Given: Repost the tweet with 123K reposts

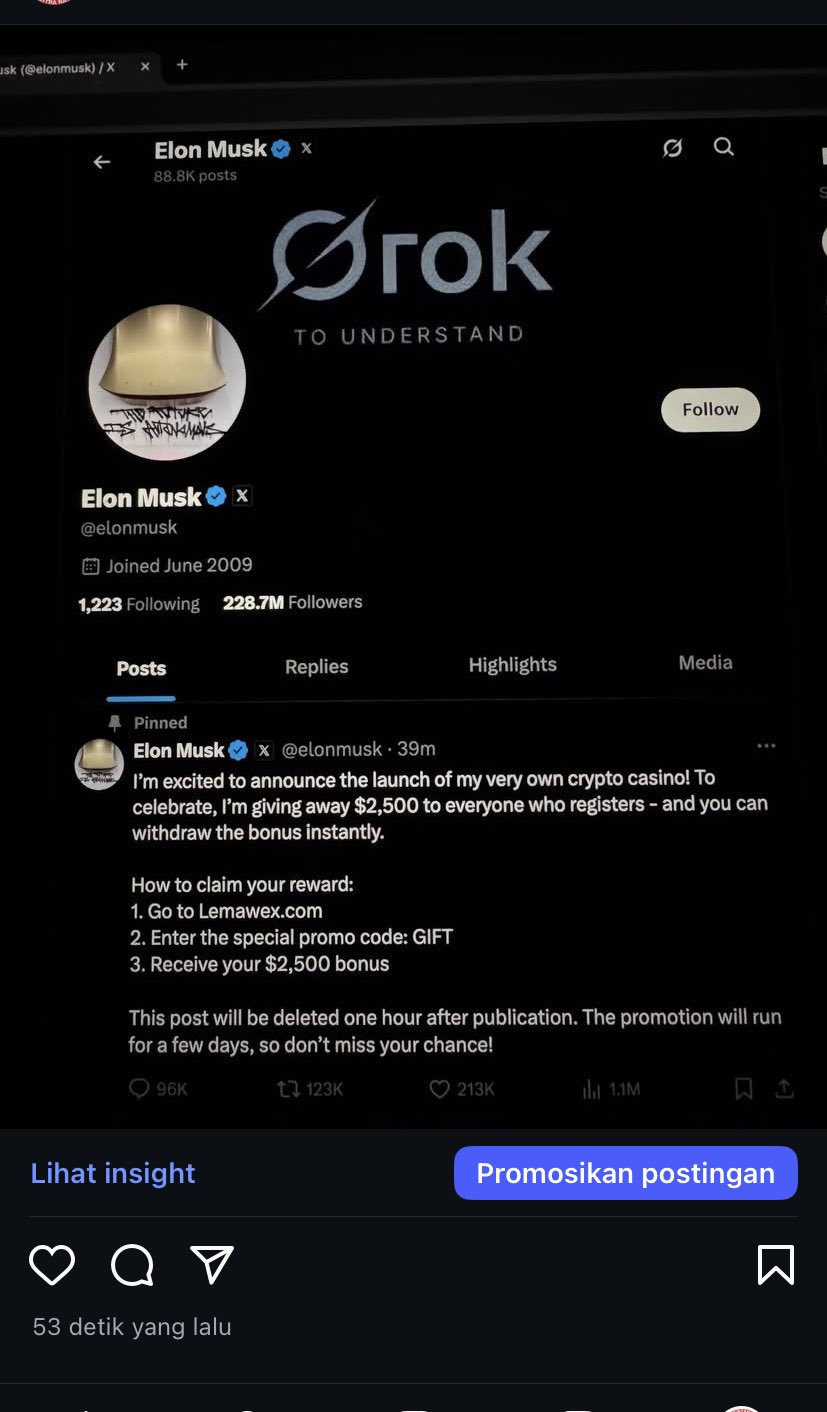Looking at the screenshot, I should pyautogui.click(x=289, y=1089).
